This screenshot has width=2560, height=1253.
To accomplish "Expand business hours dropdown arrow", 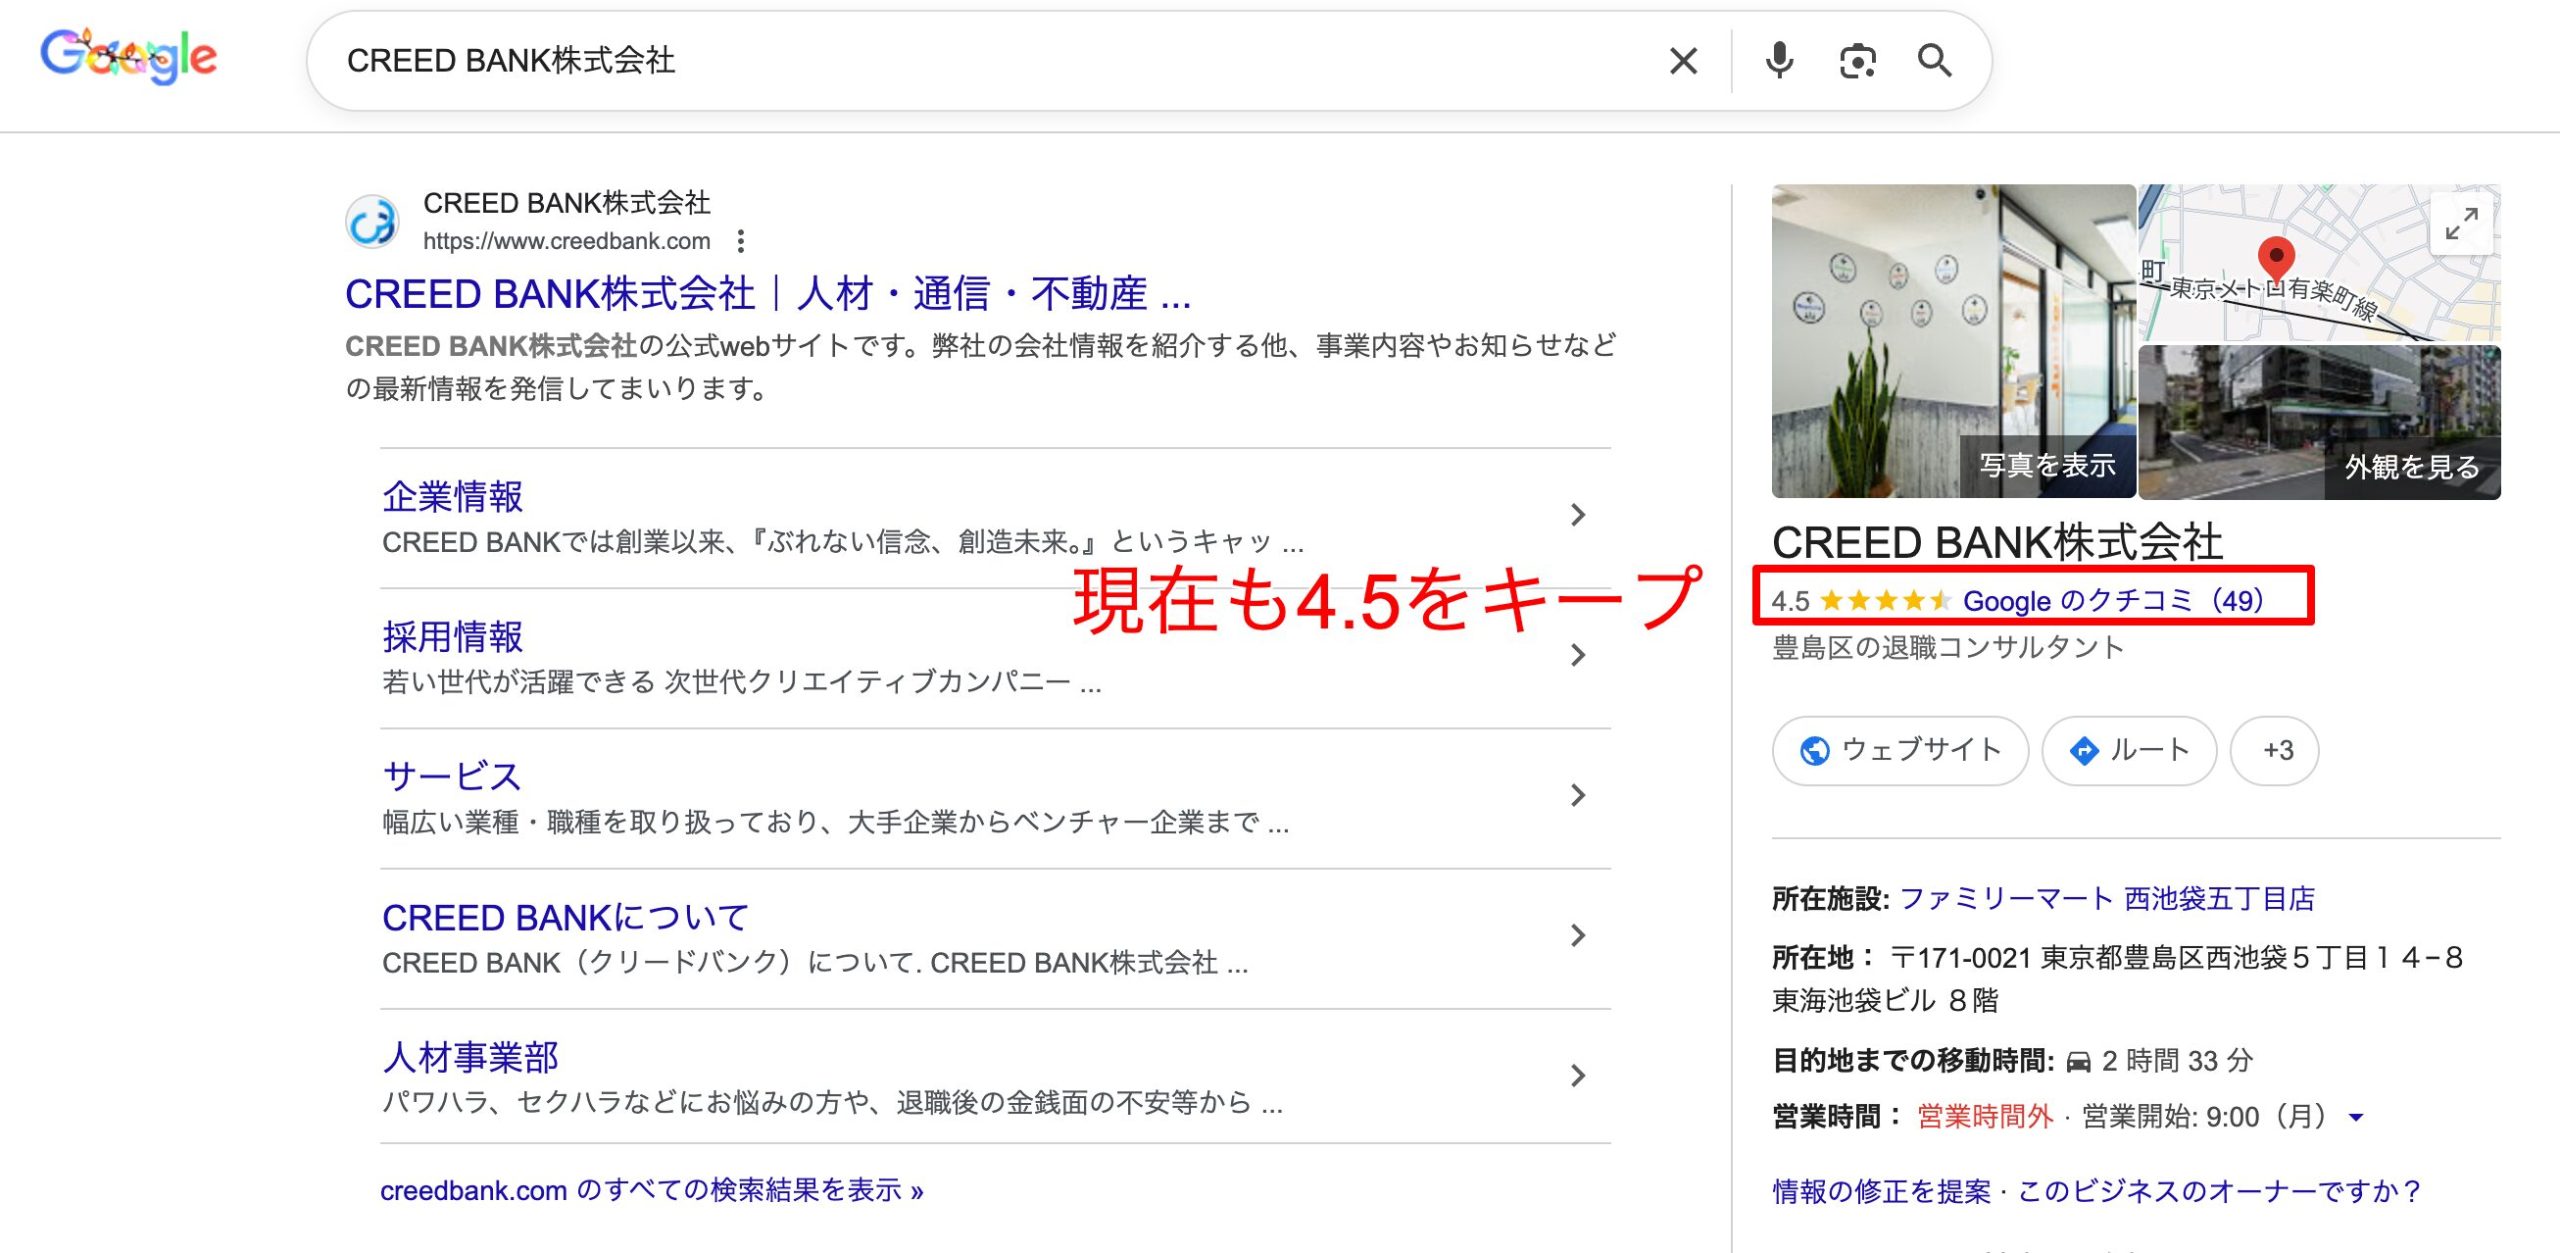I will (2357, 1117).
